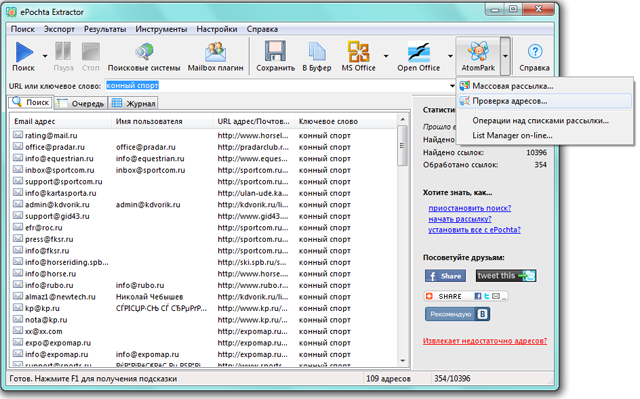
Task: Sort by Ключевое слово column header
Action: [345, 121]
